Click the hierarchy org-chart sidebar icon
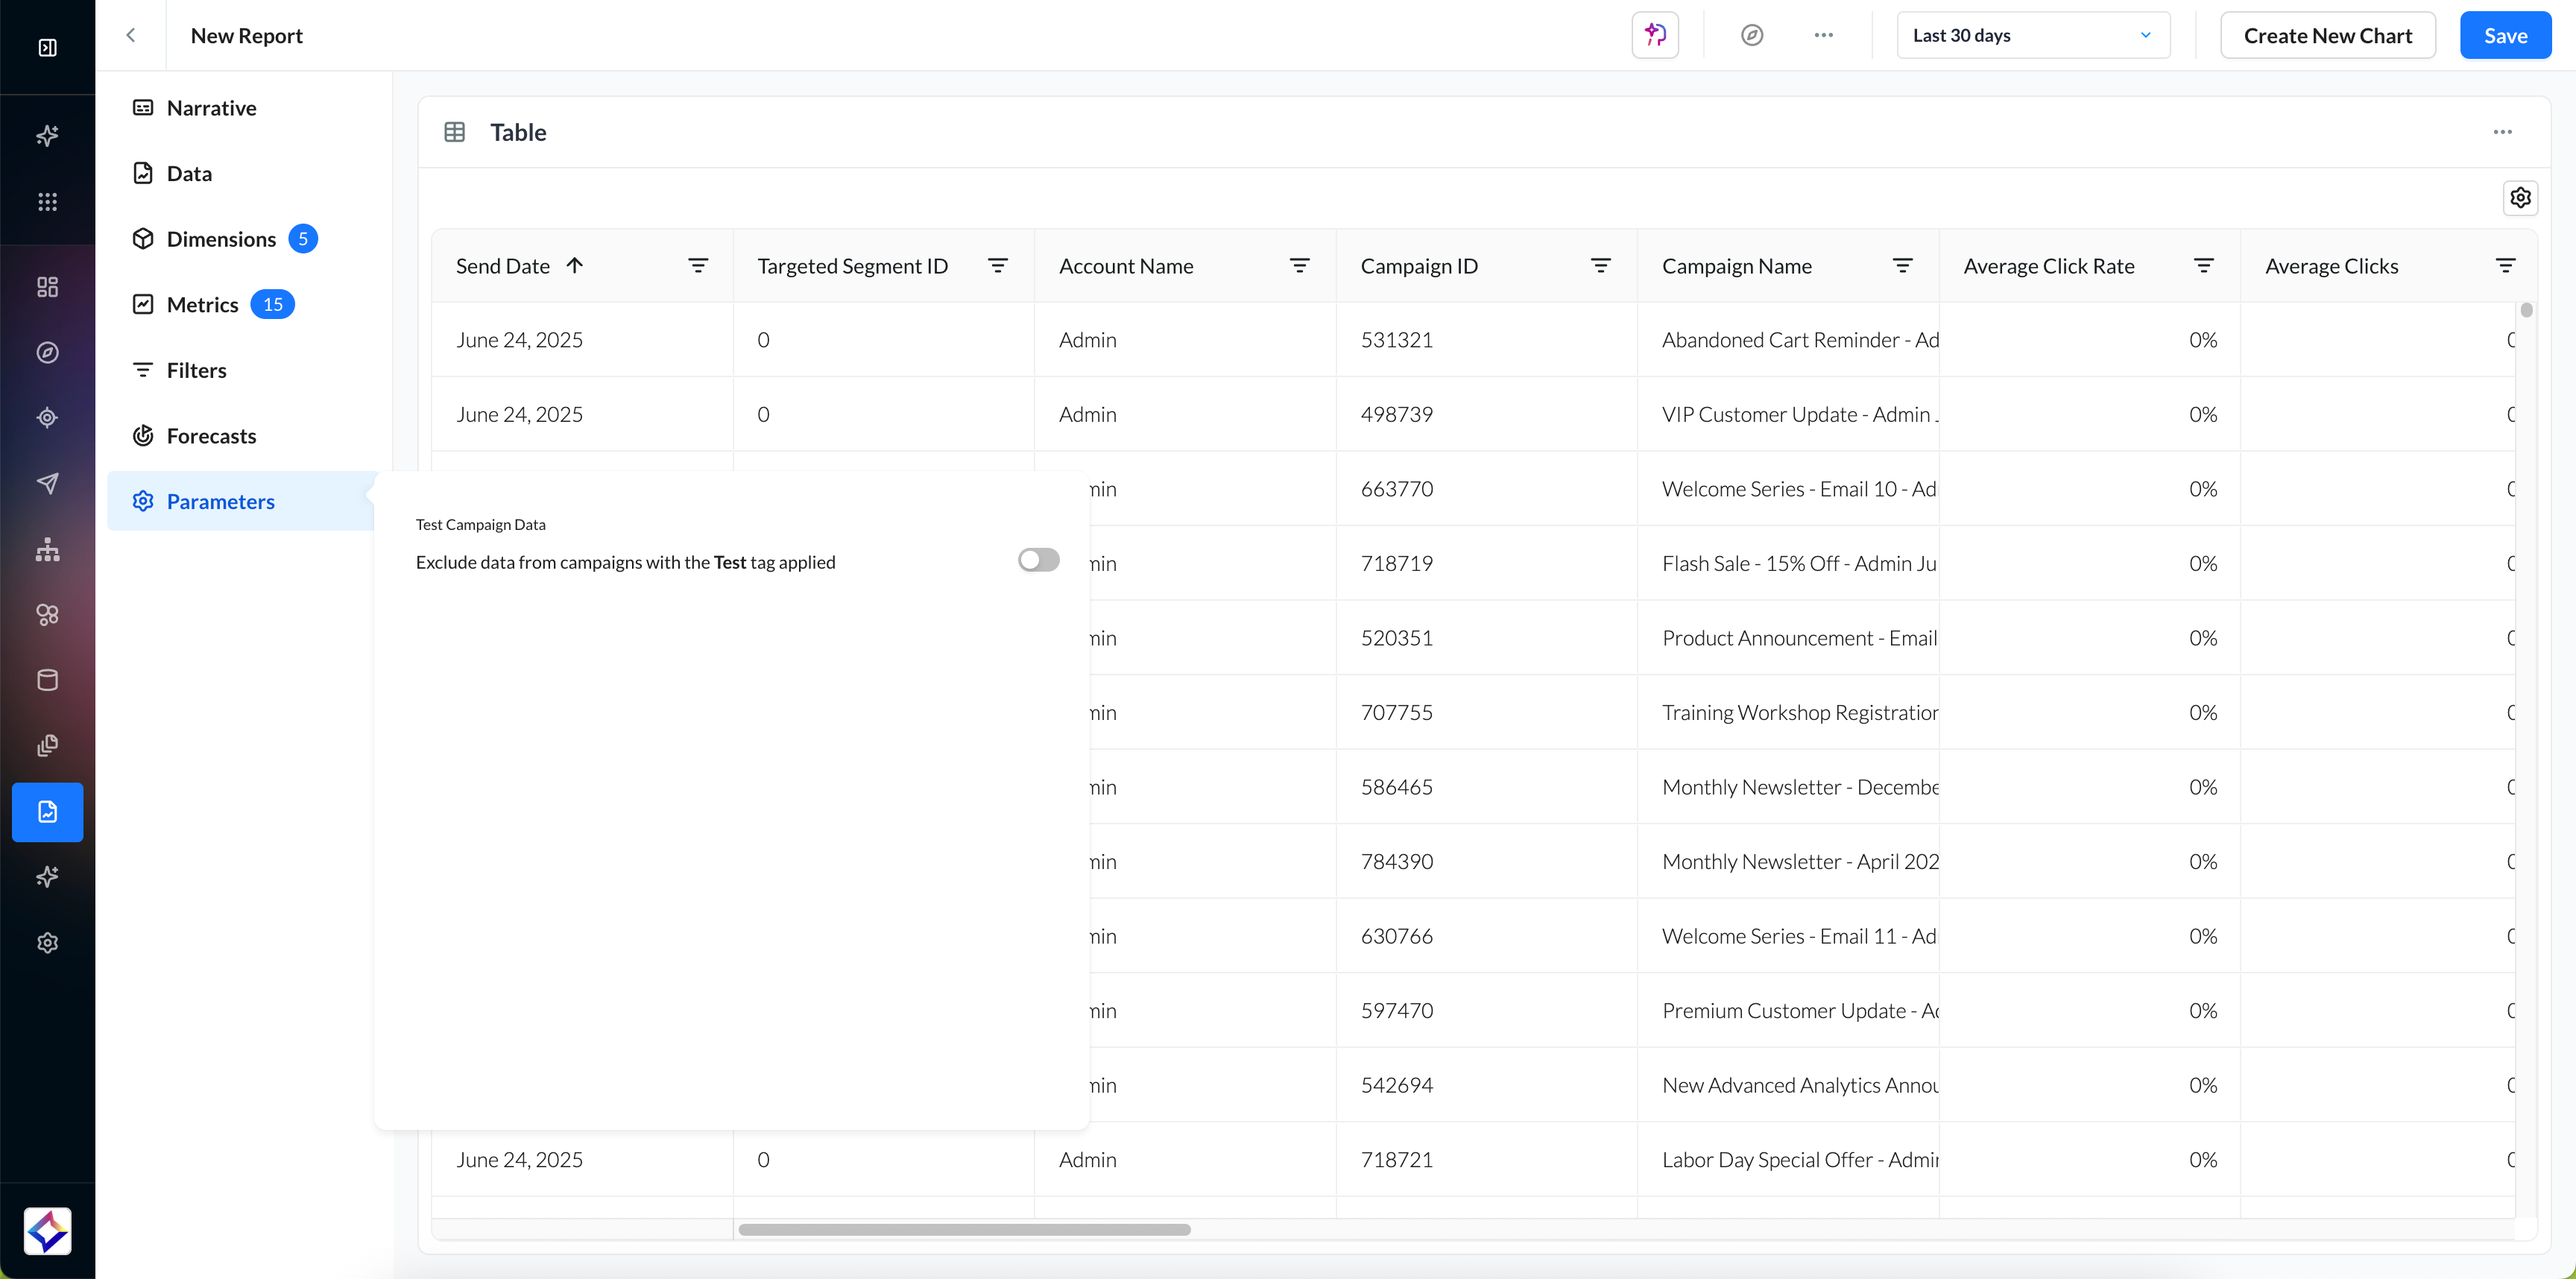 click(x=47, y=549)
